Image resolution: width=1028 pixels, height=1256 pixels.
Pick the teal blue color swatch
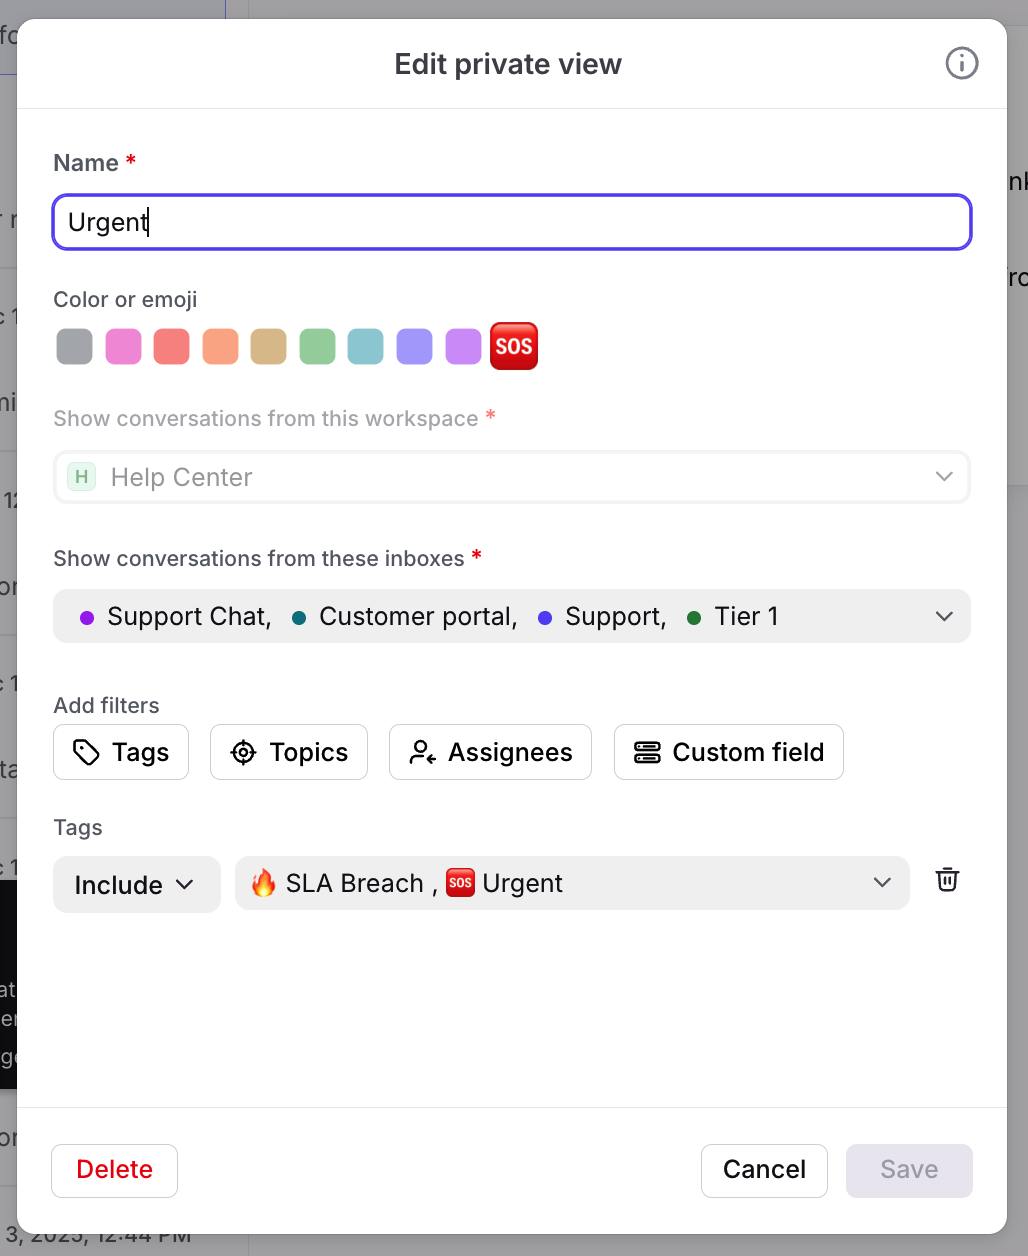tap(365, 347)
